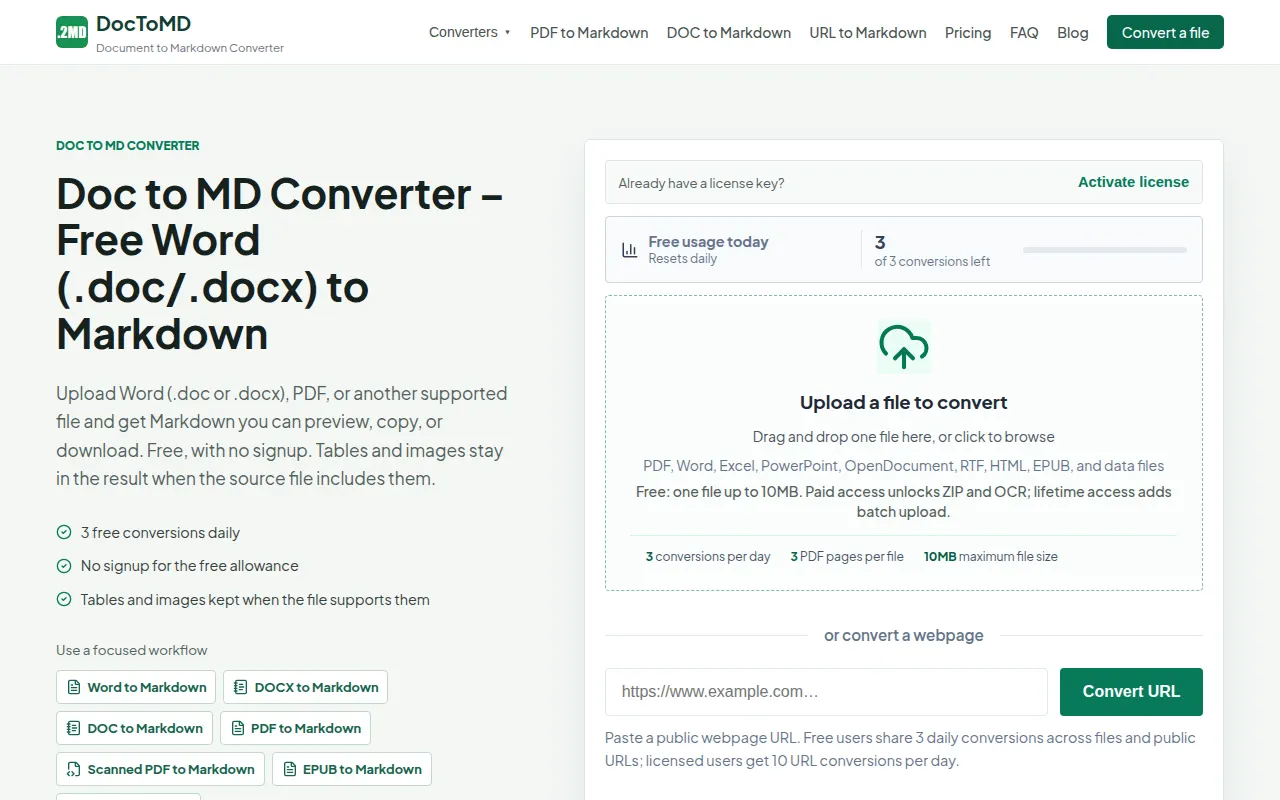Click the DOC TO MD CONVERTER eyebrow label

tap(128, 146)
